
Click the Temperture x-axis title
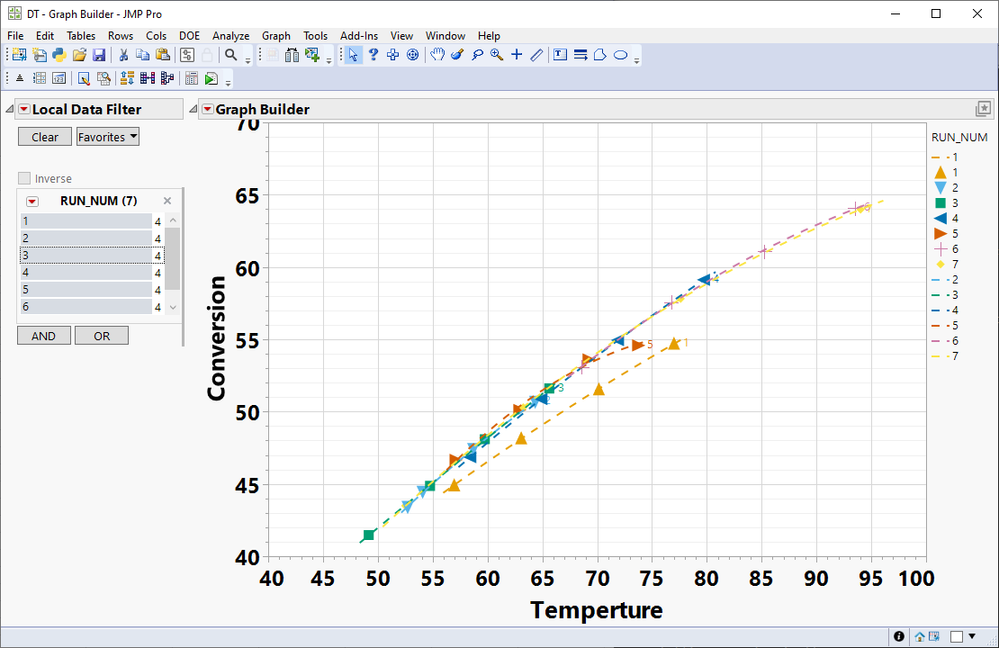[x=596, y=610]
